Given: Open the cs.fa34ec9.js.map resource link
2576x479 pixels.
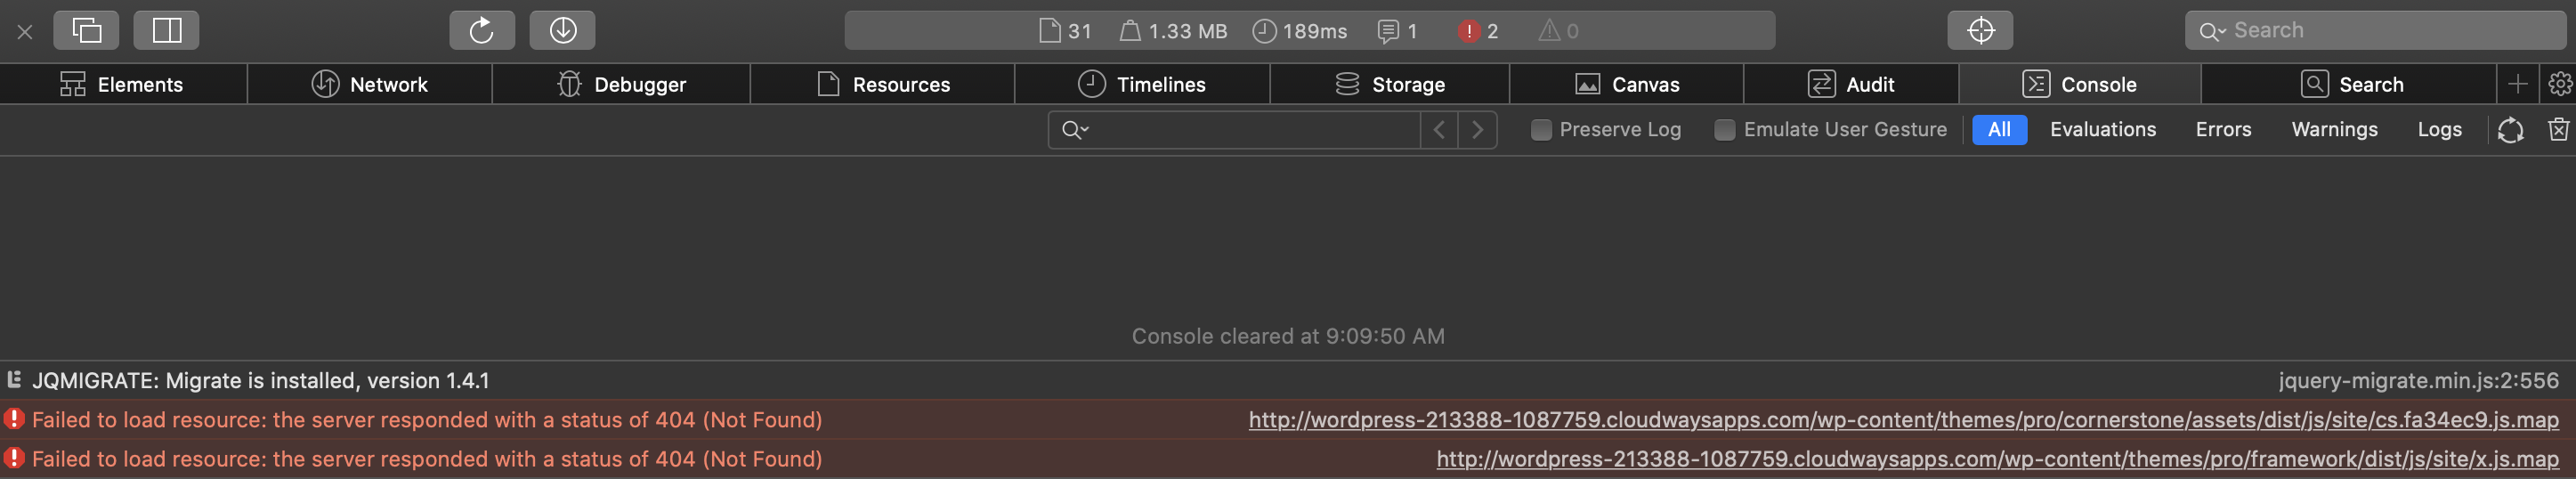Looking at the screenshot, I should 1903,420.
